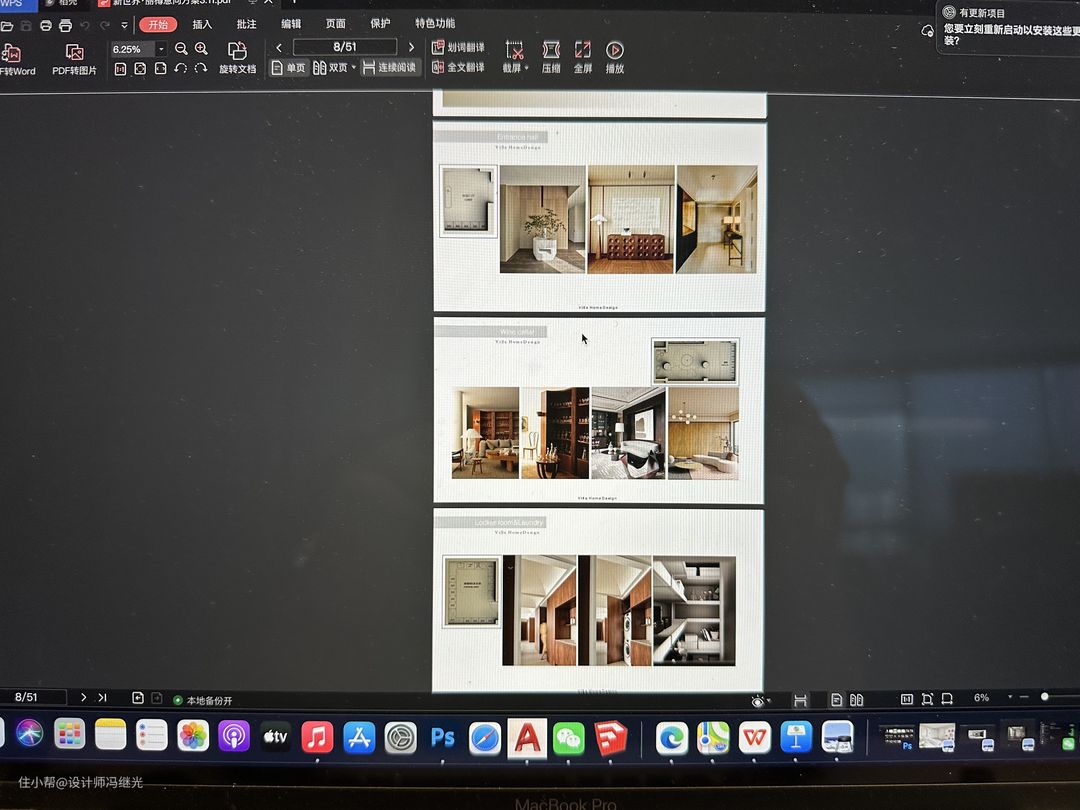Click the zoom in magnifier icon
This screenshot has width=1080, height=810.
click(x=201, y=48)
